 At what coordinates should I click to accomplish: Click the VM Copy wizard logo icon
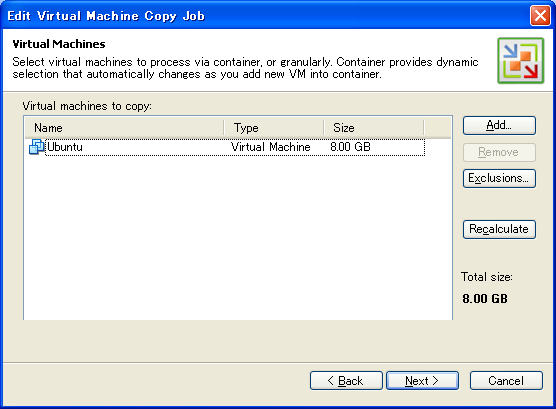coord(521,61)
